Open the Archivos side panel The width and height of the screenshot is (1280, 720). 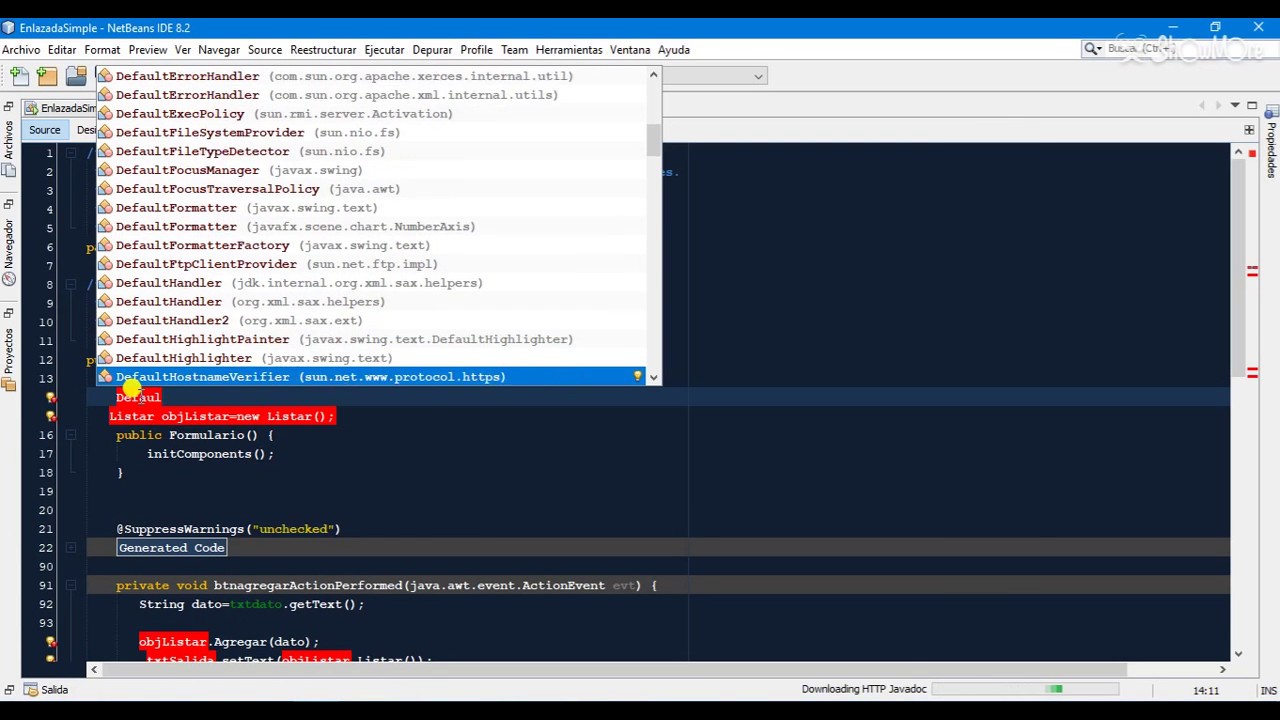coord(9,139)
